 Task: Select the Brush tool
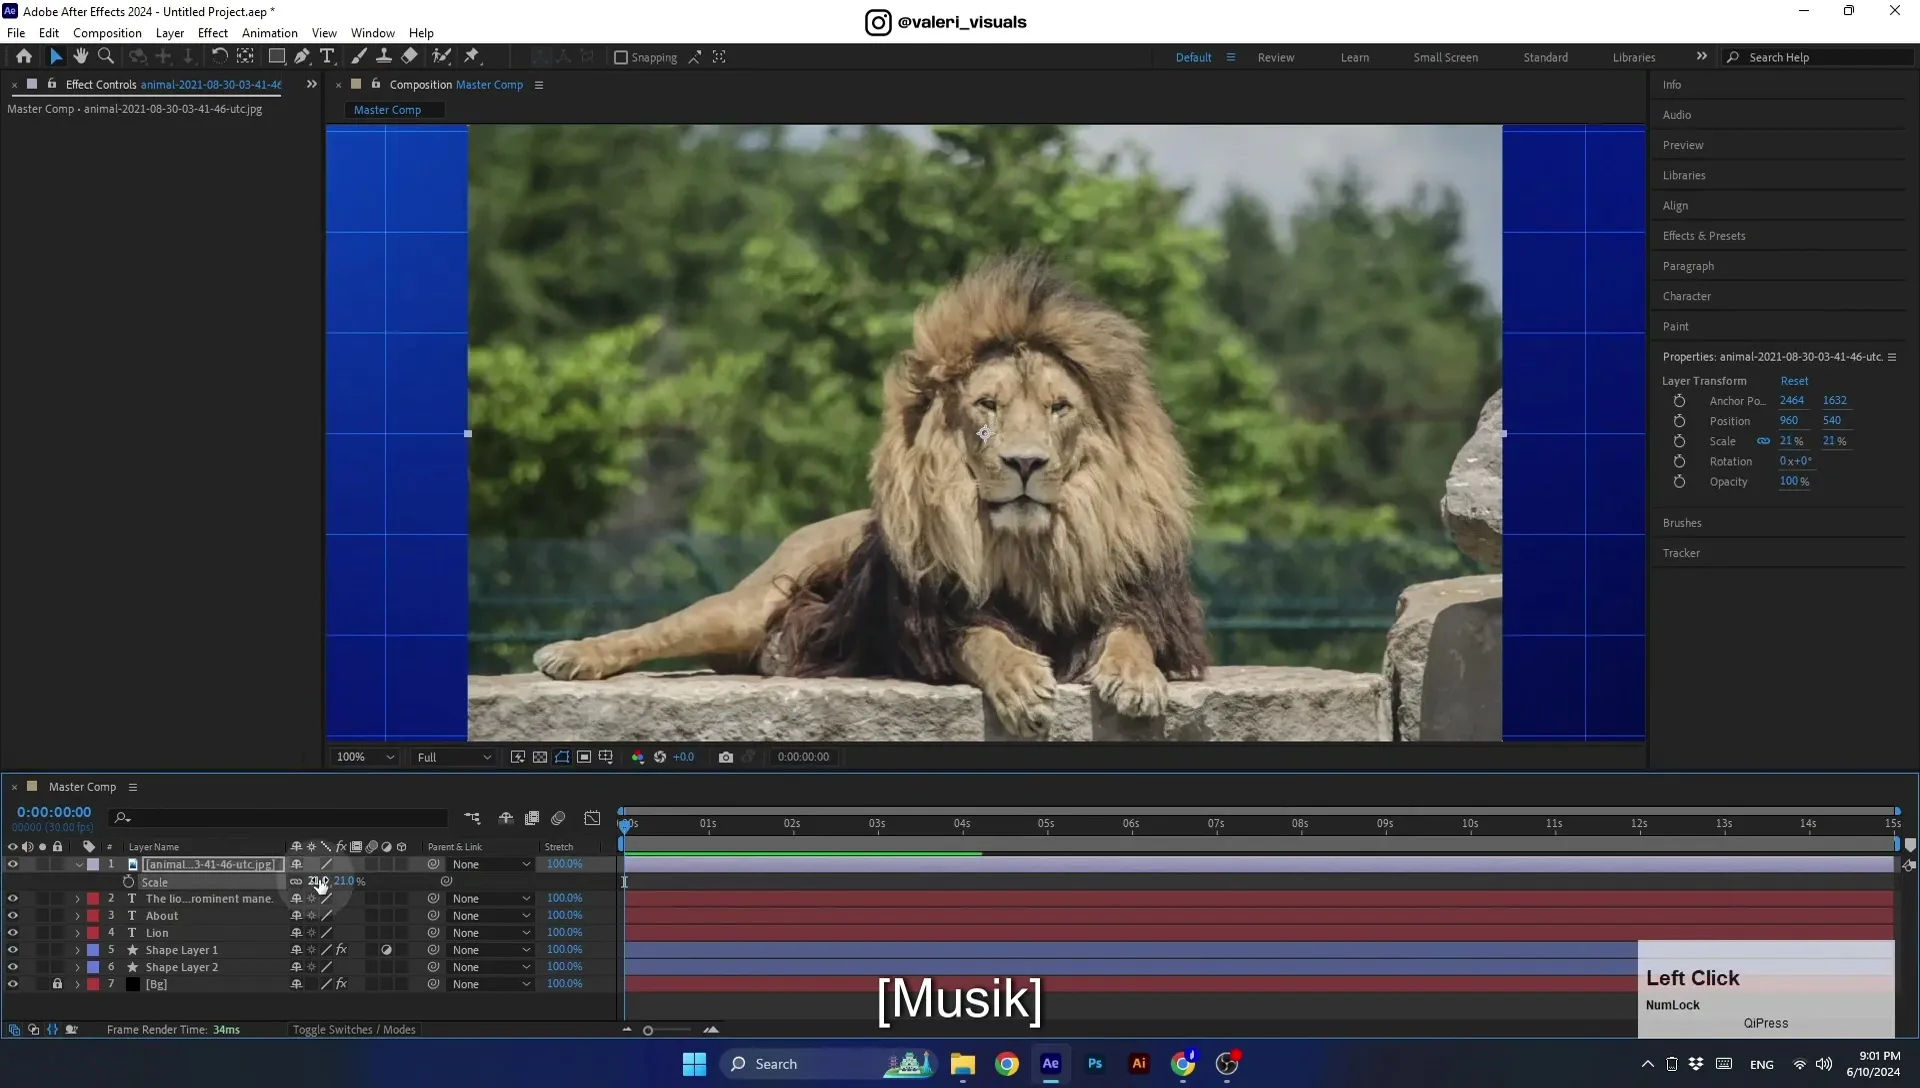coord(358,57)
